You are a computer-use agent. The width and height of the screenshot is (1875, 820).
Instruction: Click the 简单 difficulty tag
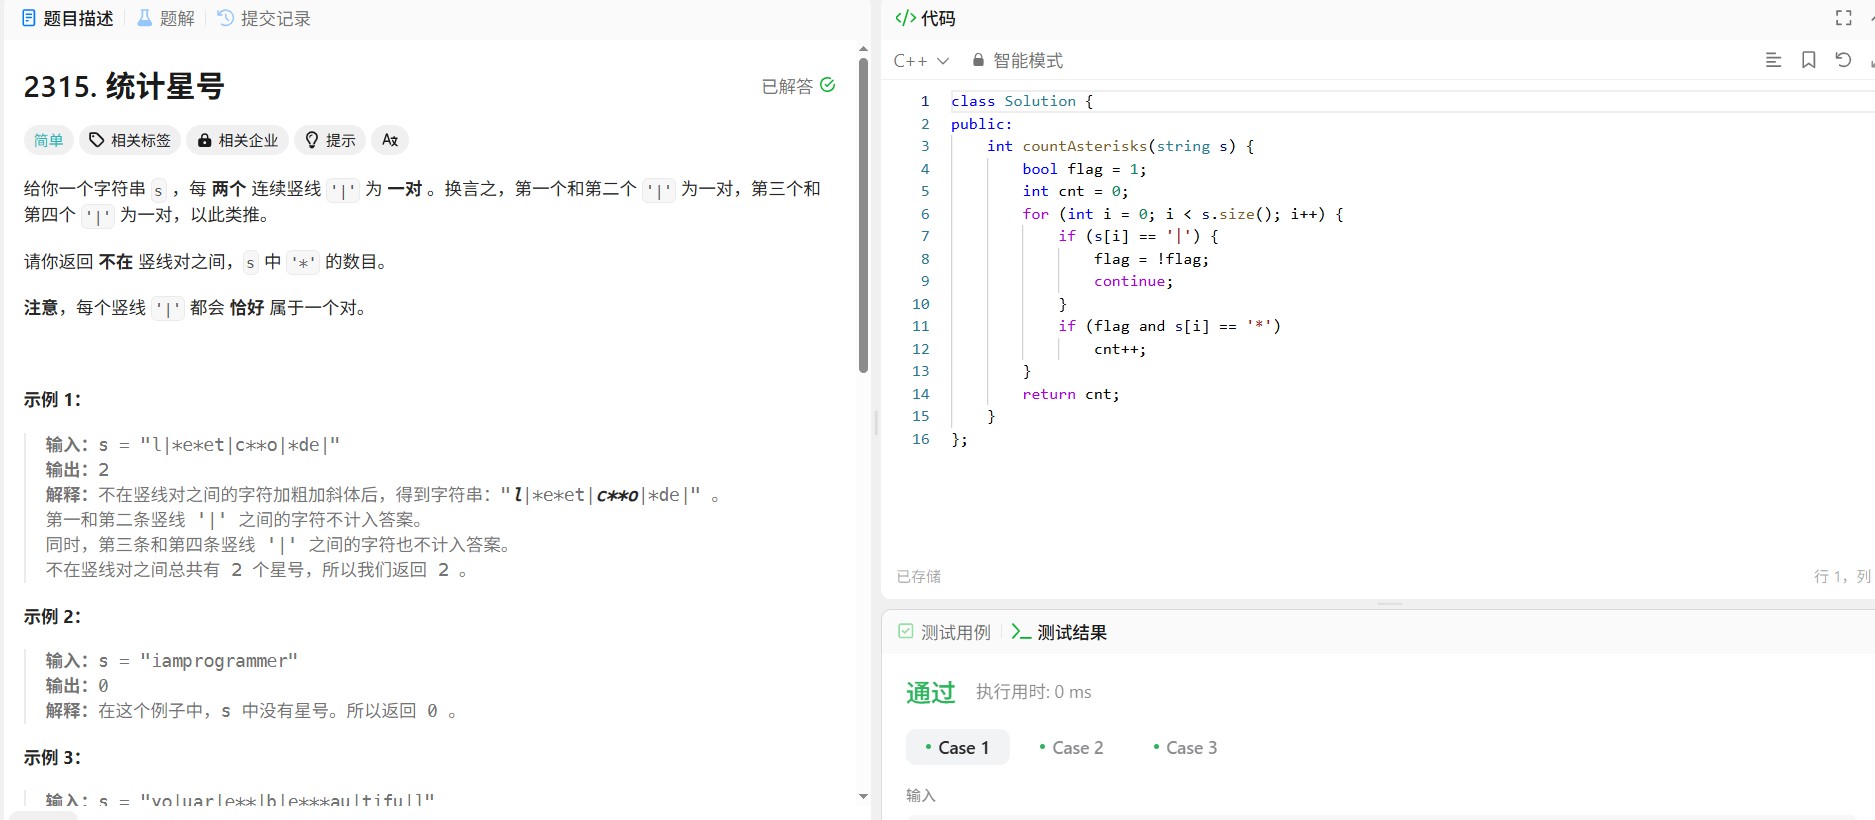pos(48,140)
